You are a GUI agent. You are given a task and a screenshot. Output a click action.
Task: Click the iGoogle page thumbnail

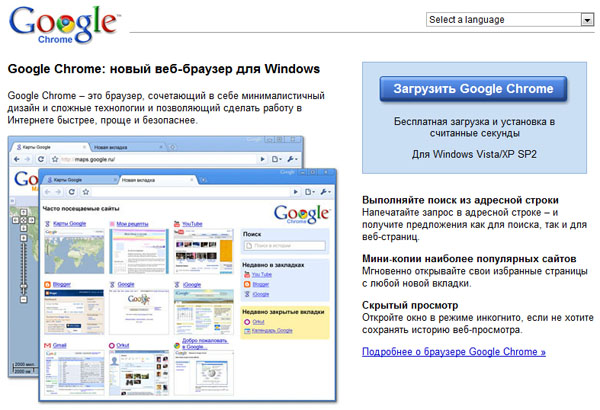coord(203,312)
